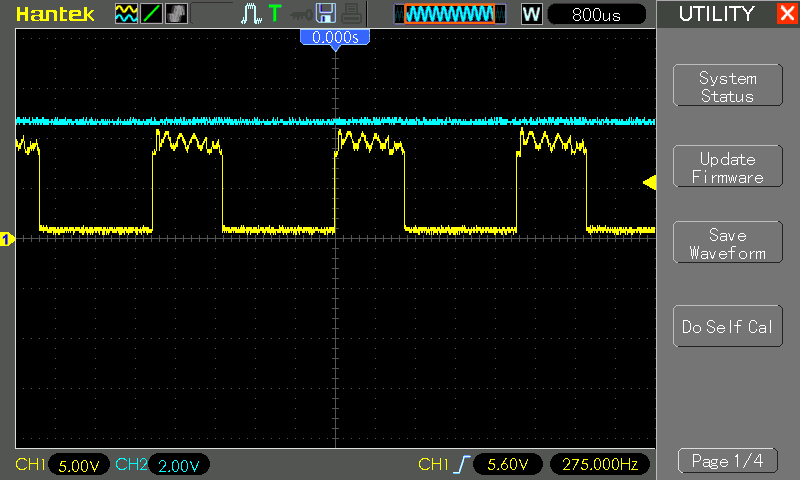Click the printer icon in top bar

pos(349,14)
